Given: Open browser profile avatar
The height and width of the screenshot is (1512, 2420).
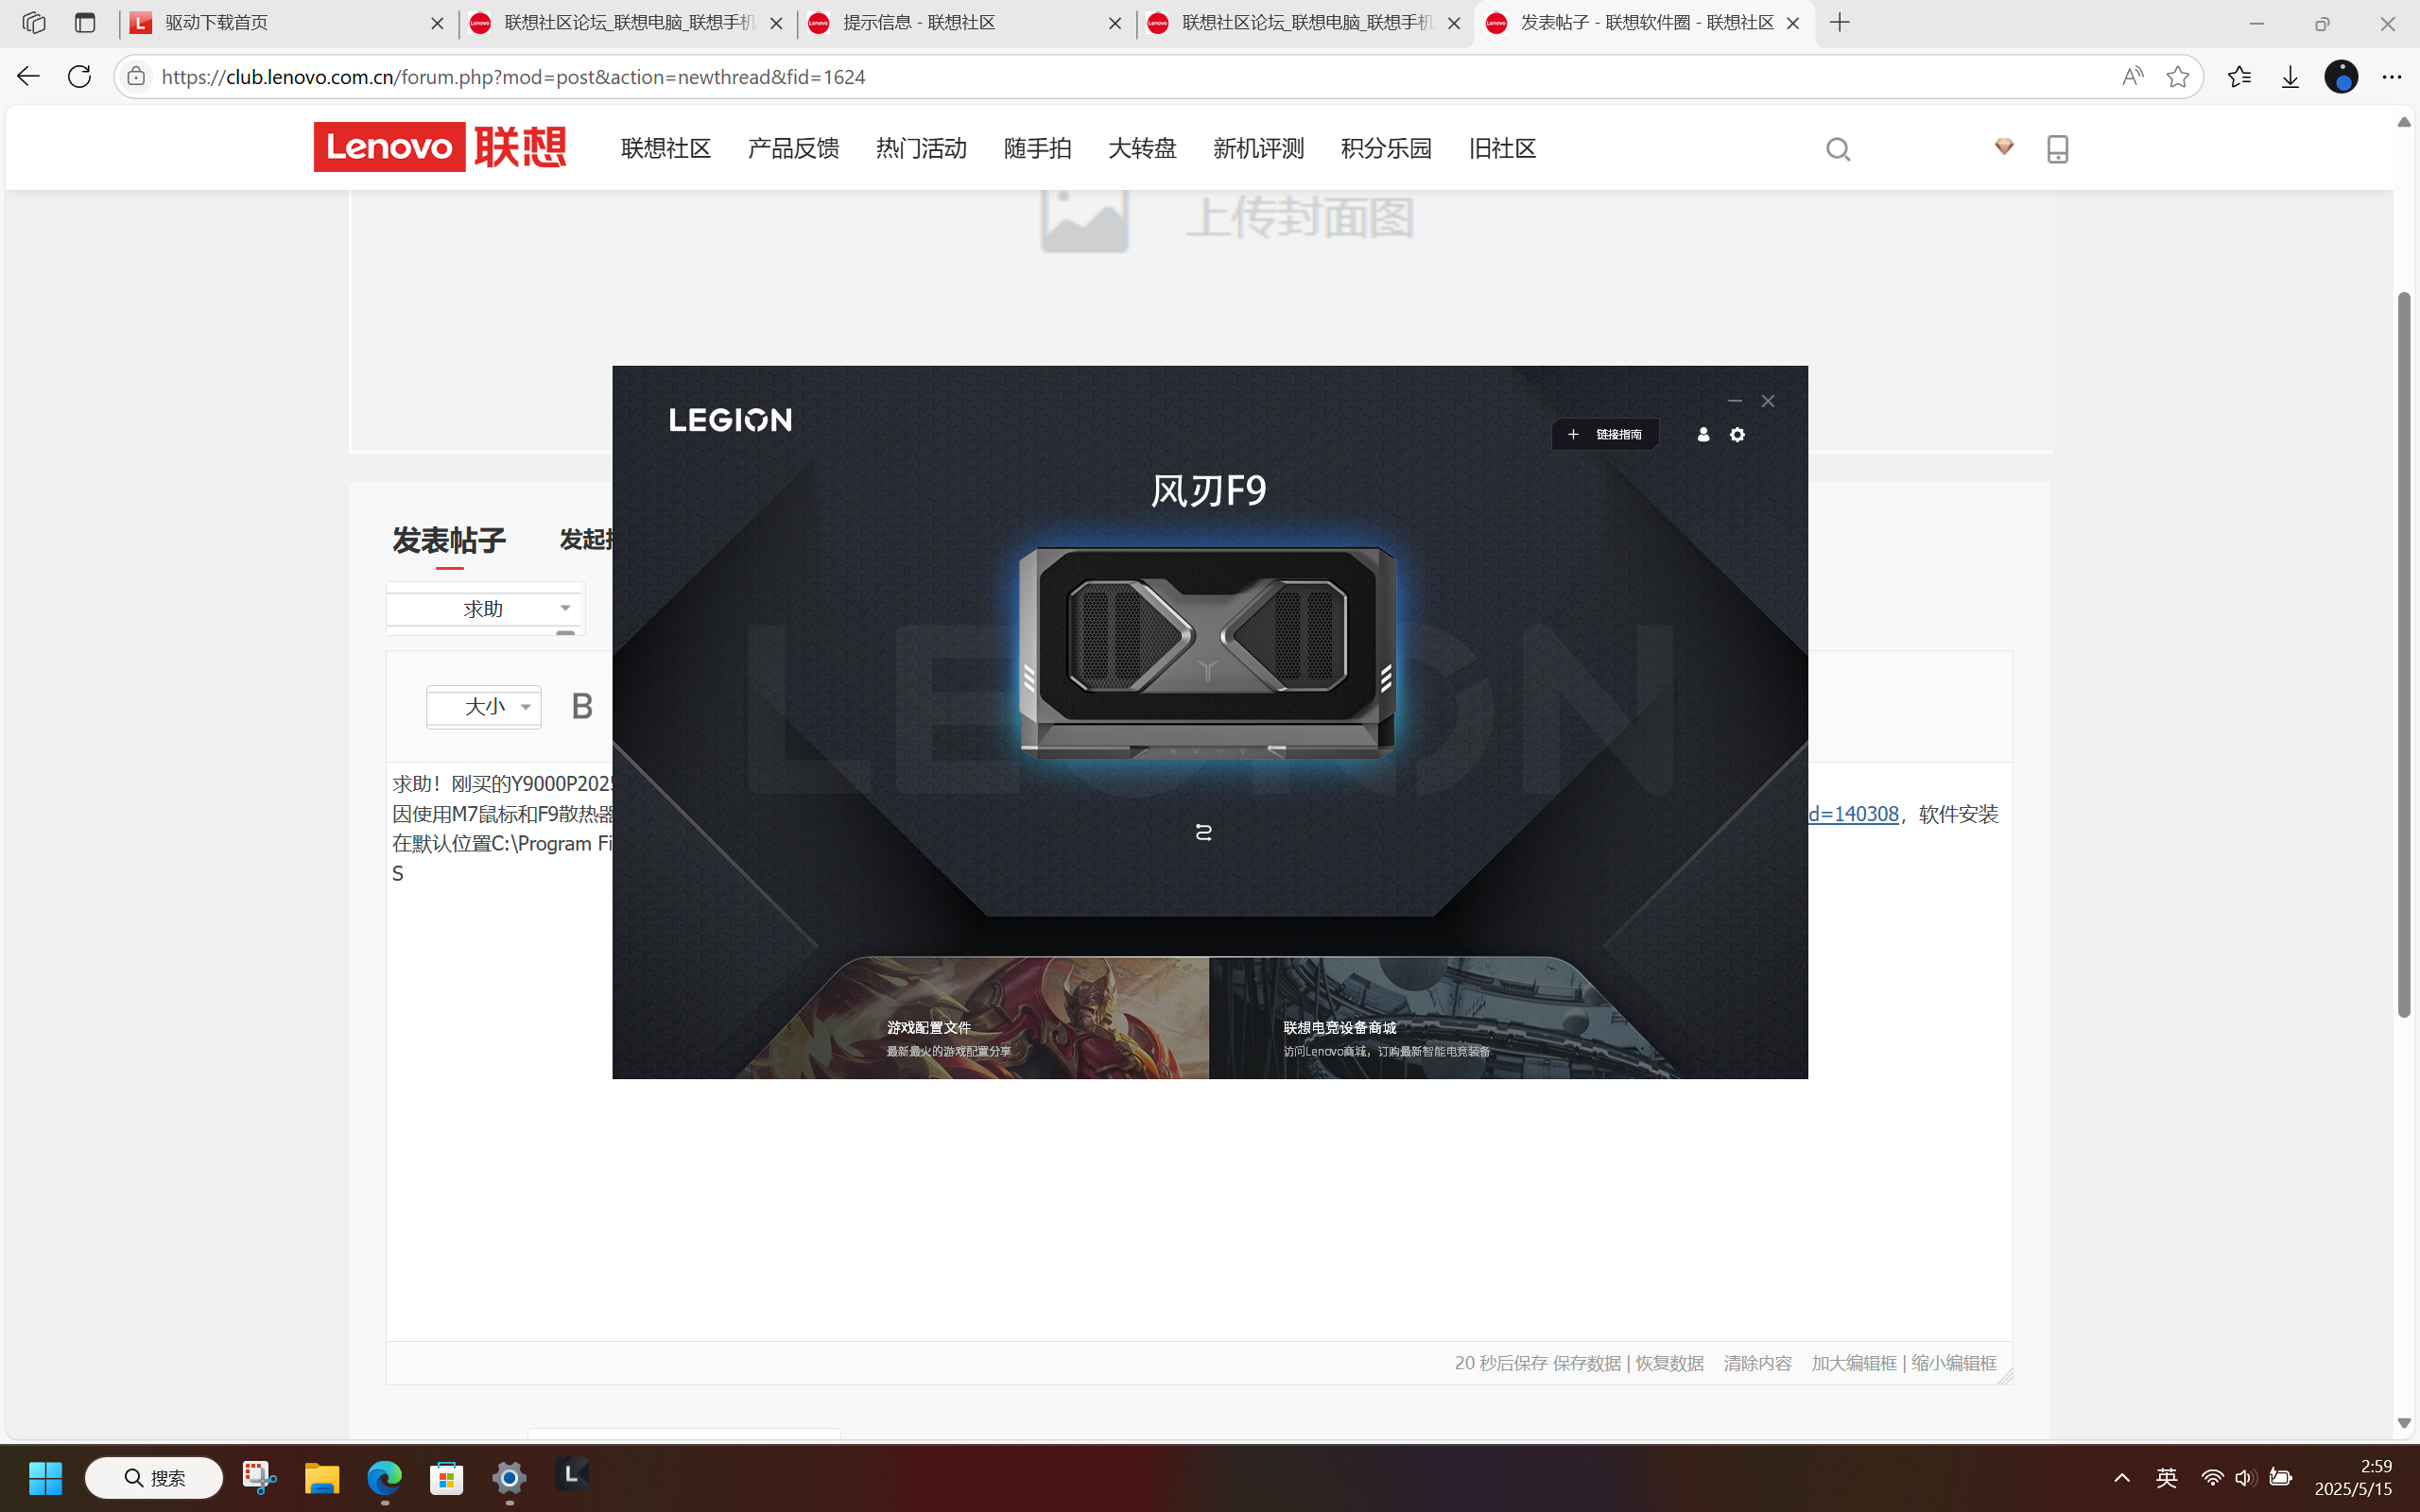Looking at the screenshot, I should pos(2341,76).
